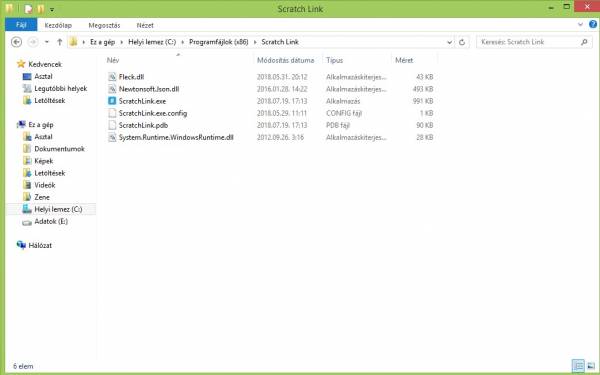Viewport: 600px width, 375px height.
Task: Click the Fleck.dll file name
Action: 131,77
